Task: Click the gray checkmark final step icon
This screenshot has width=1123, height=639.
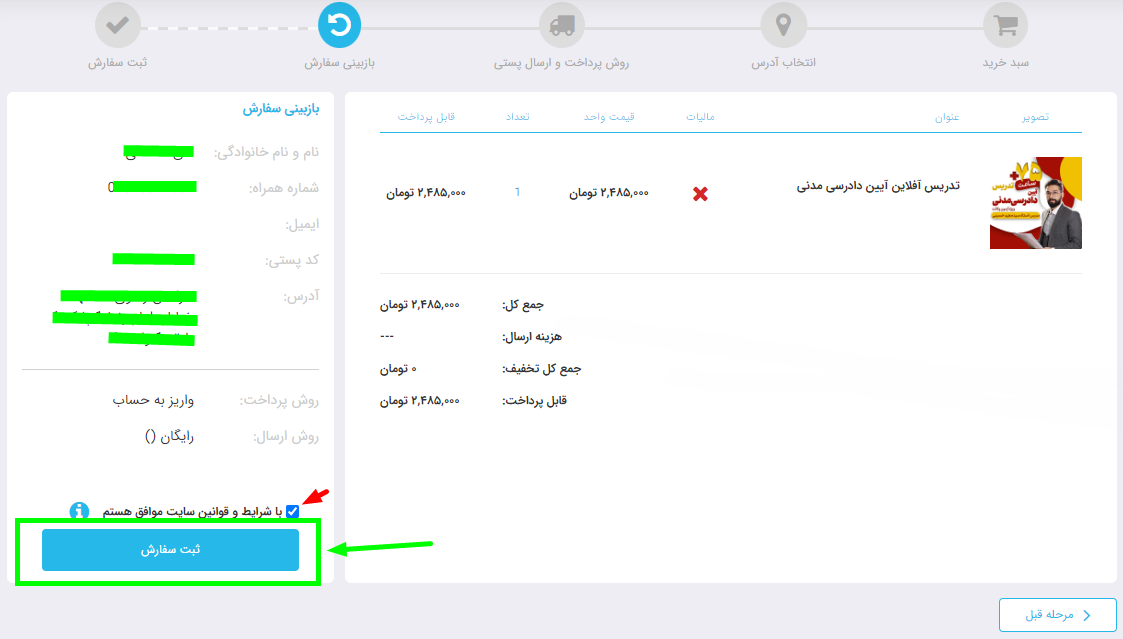Action: [x=117, y=26]
